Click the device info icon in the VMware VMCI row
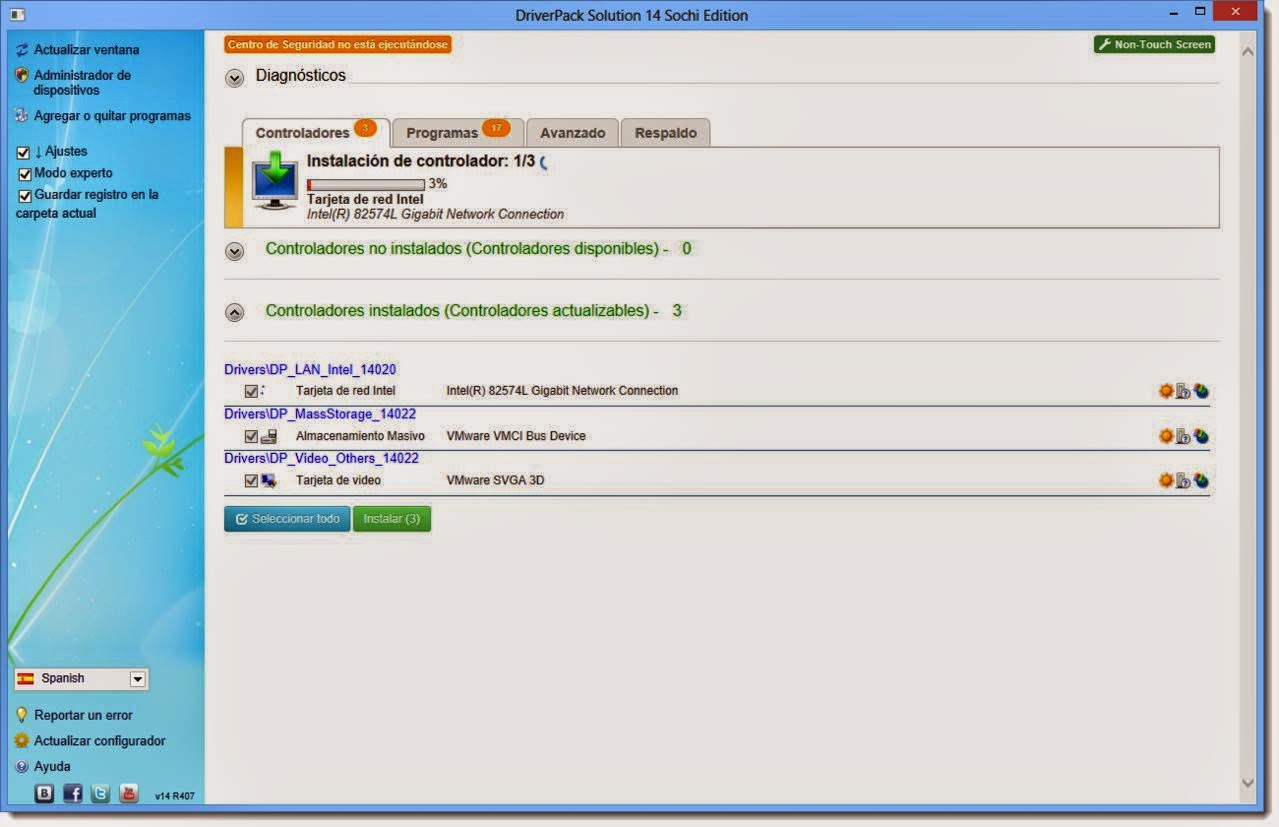The image size is (1279, 827). (1183, 436)
